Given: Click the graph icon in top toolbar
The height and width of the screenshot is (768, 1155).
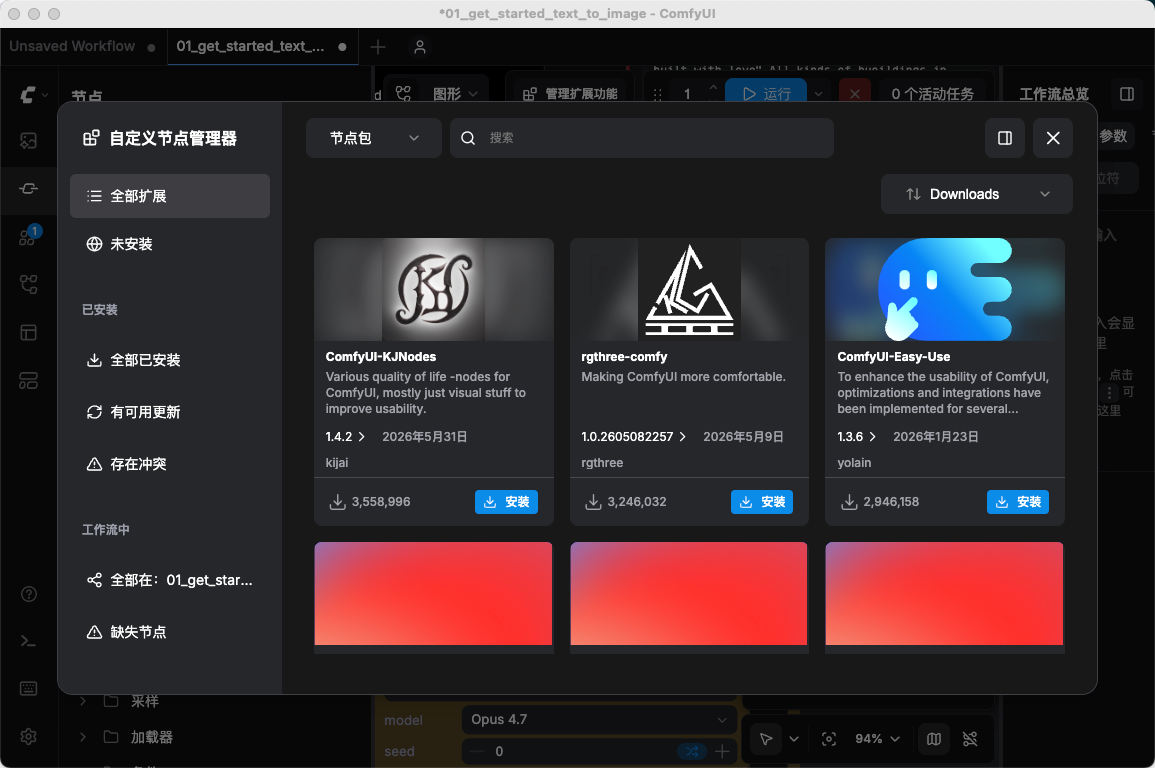Looking at the screenshot, I should tap(403, 94).
